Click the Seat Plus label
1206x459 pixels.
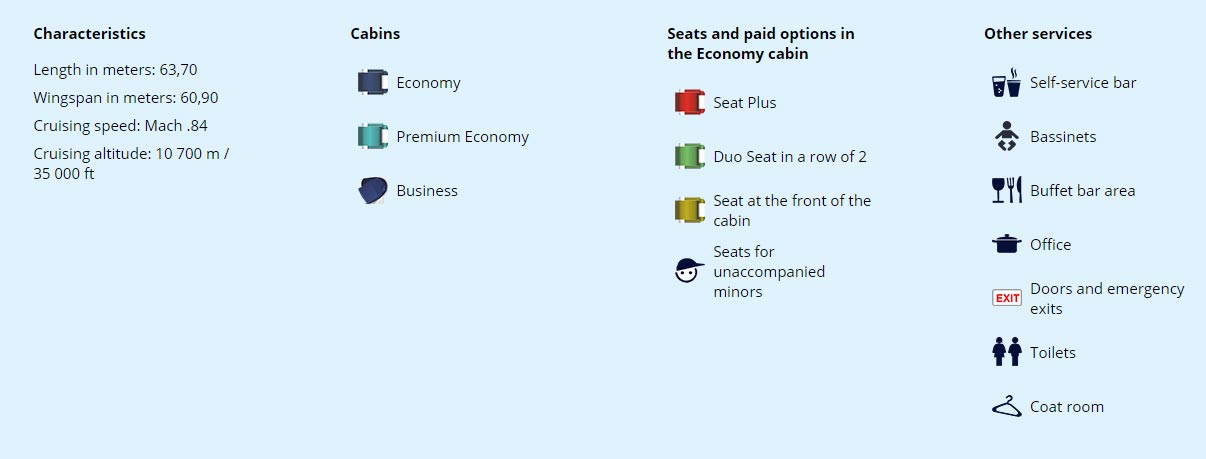(x=745, y=103)
